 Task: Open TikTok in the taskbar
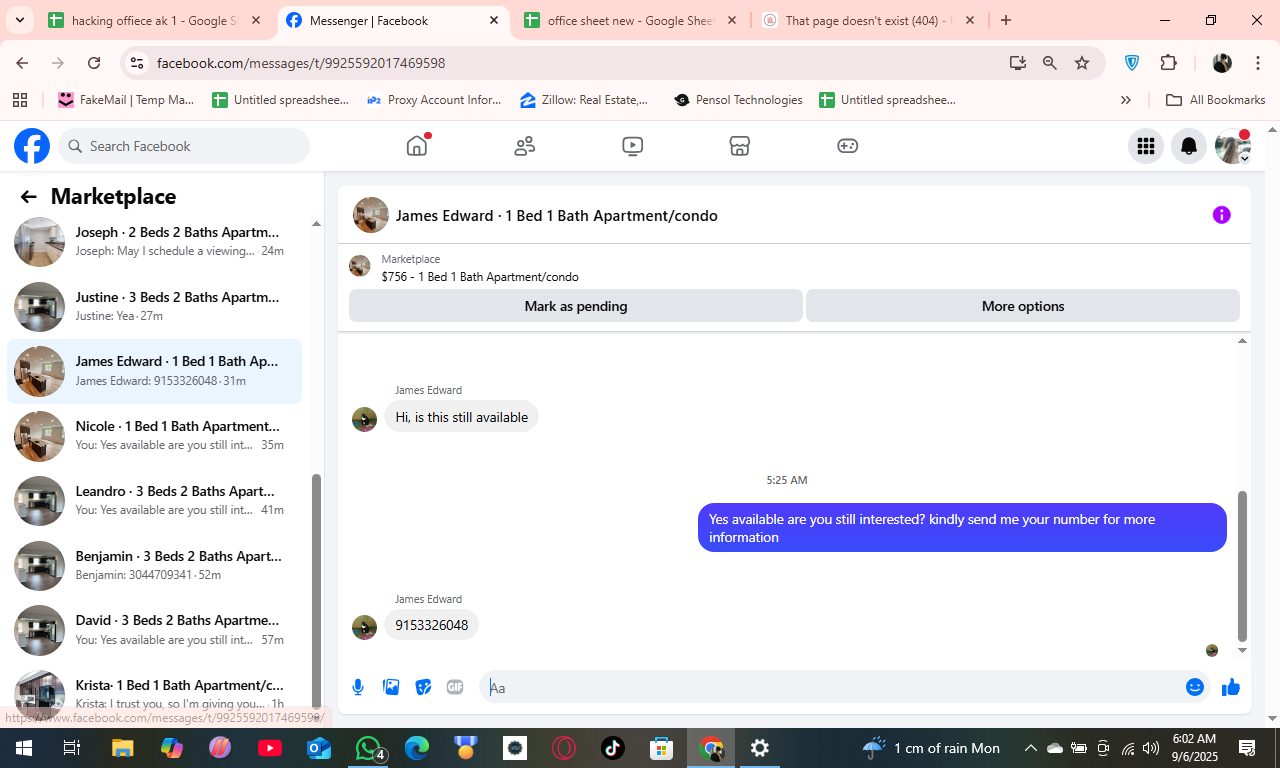[613, 748]
